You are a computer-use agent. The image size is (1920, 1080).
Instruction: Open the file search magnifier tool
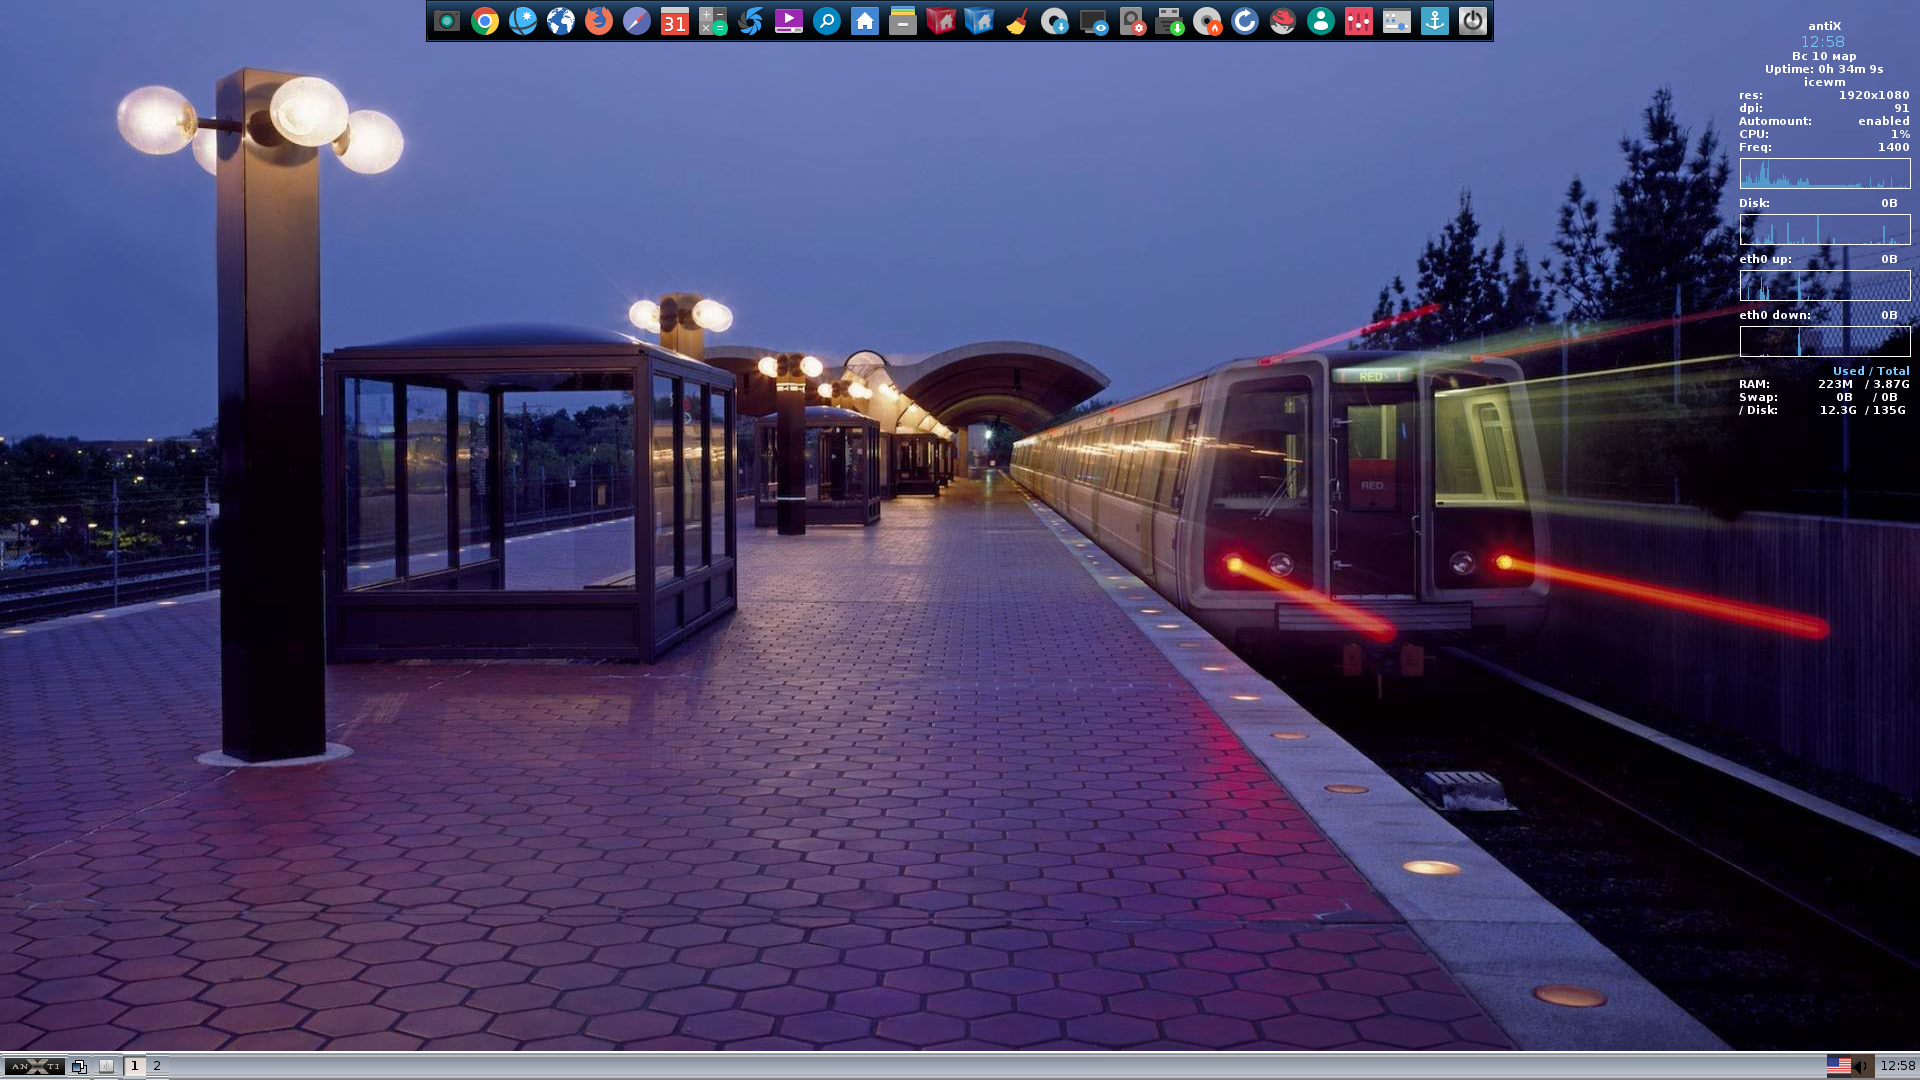826,21
